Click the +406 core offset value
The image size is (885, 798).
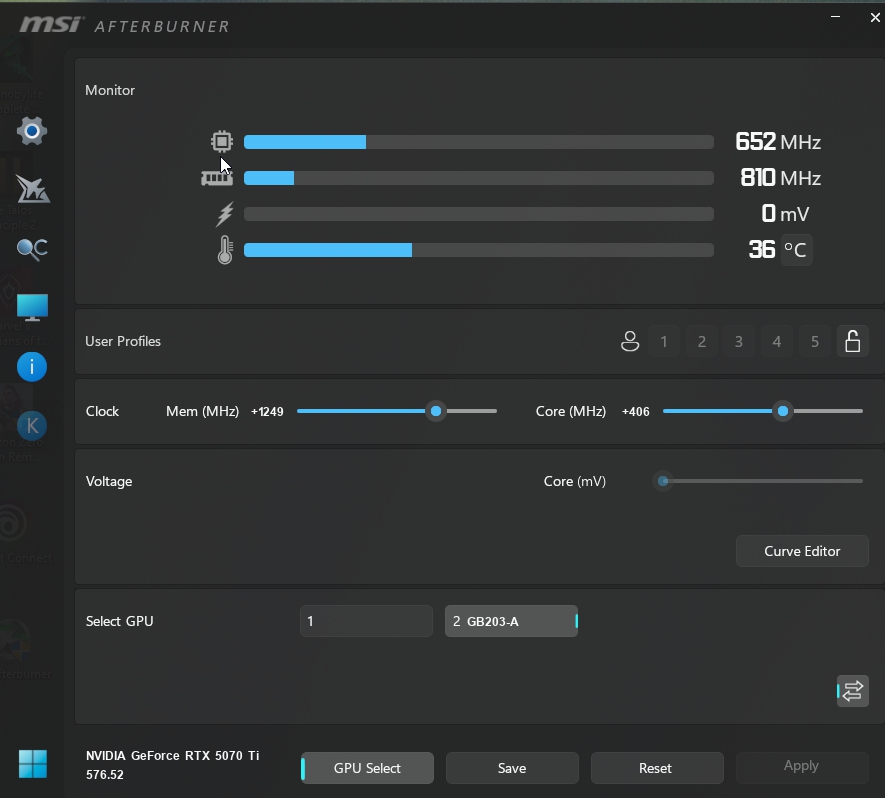pos(636,411)
